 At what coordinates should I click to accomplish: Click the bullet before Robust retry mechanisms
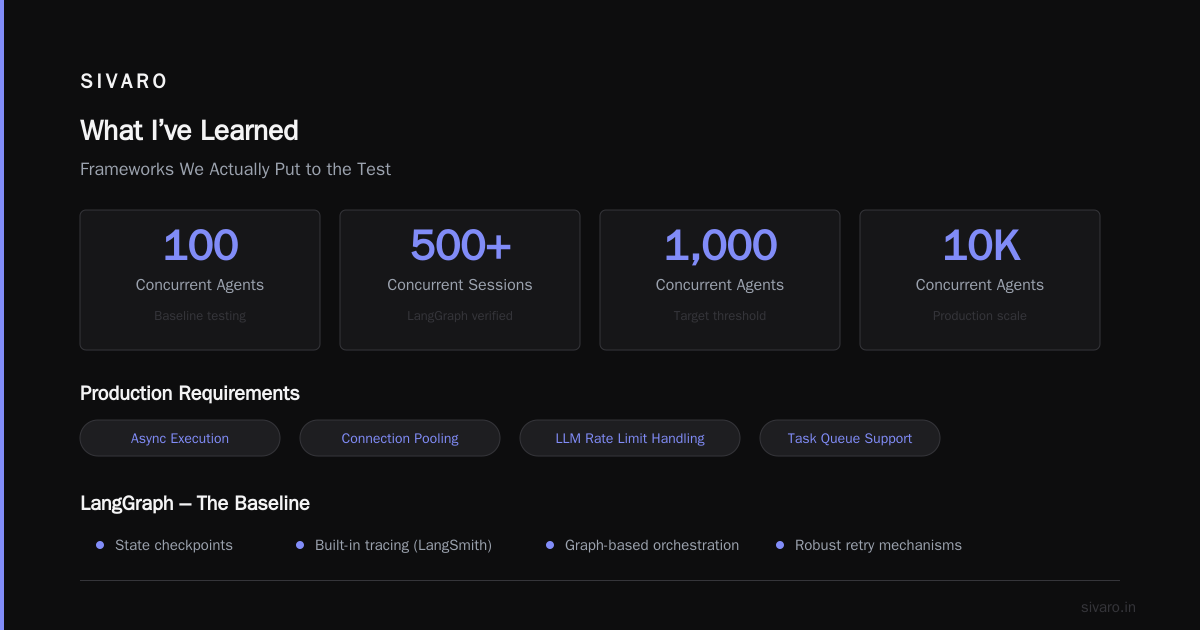click(x=780, y=545)
